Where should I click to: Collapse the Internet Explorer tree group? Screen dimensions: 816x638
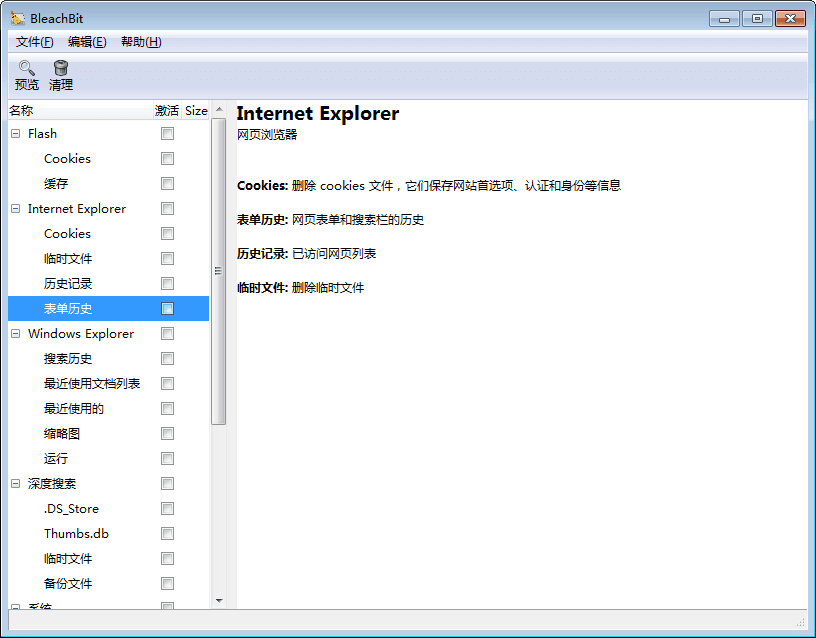point(16,209)
